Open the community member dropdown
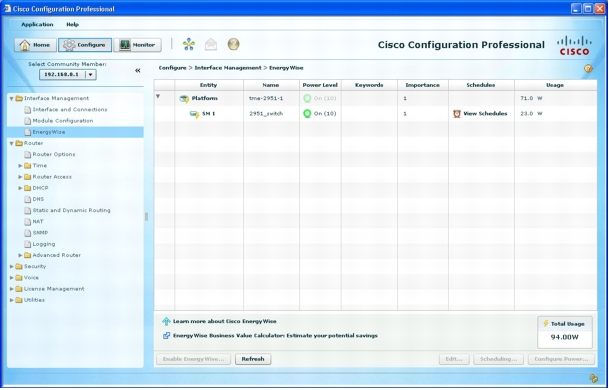This screenshot has height=390, width=609. pyautogui.click(x=90, y=75)
